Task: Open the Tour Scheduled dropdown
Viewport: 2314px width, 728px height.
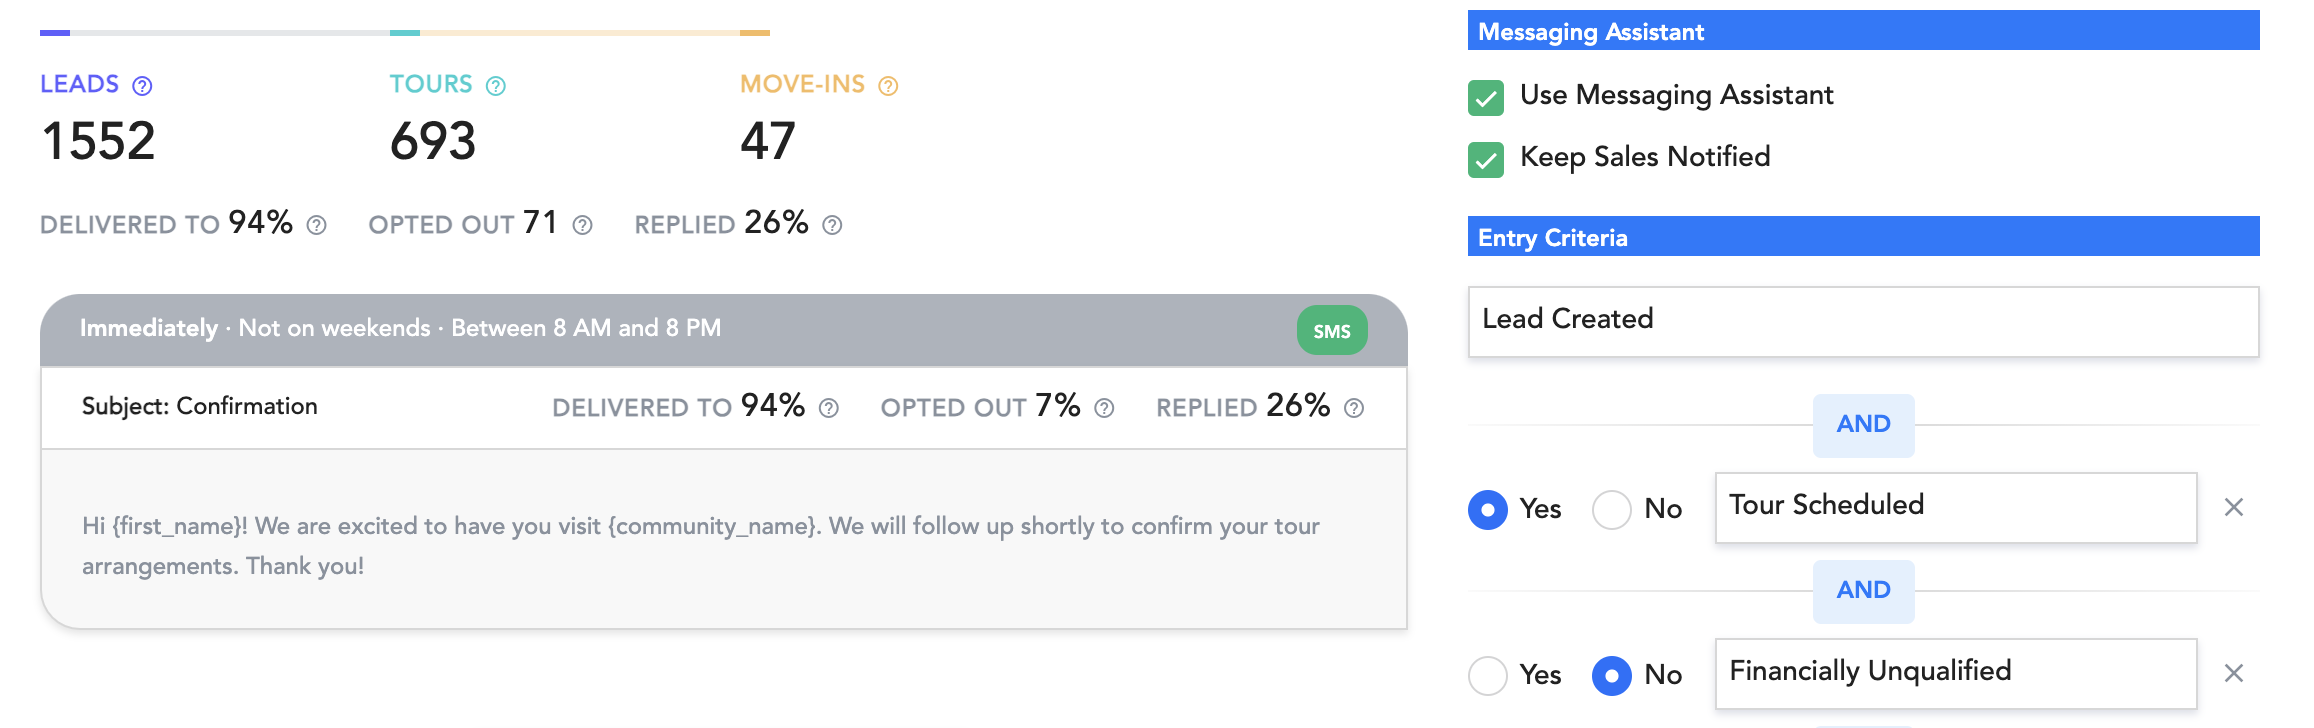Action: click(1955, 507)
